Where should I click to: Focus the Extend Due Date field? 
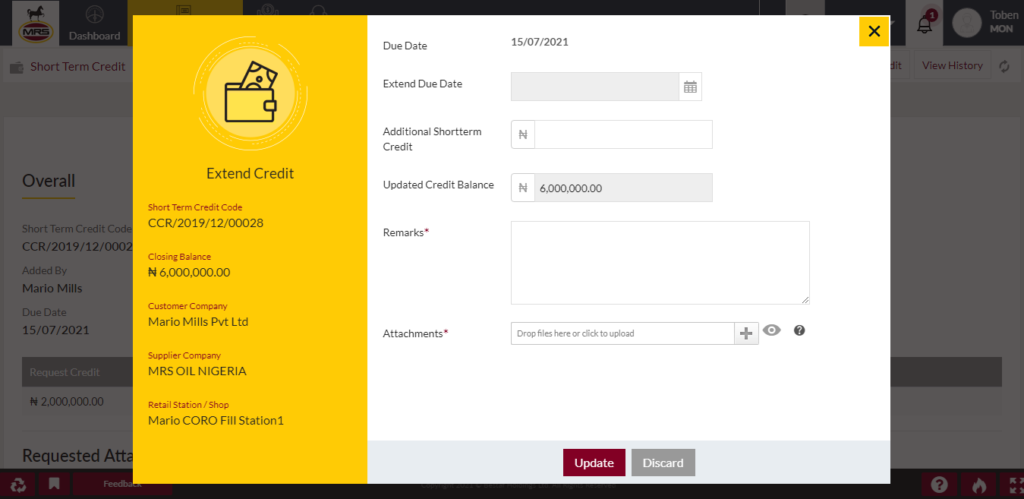[595, 87]
